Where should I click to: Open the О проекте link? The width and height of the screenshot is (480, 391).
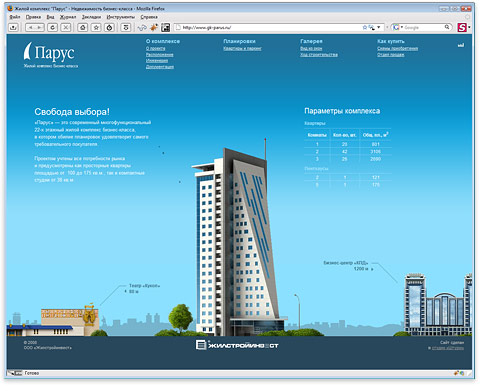tap(155, 49)
